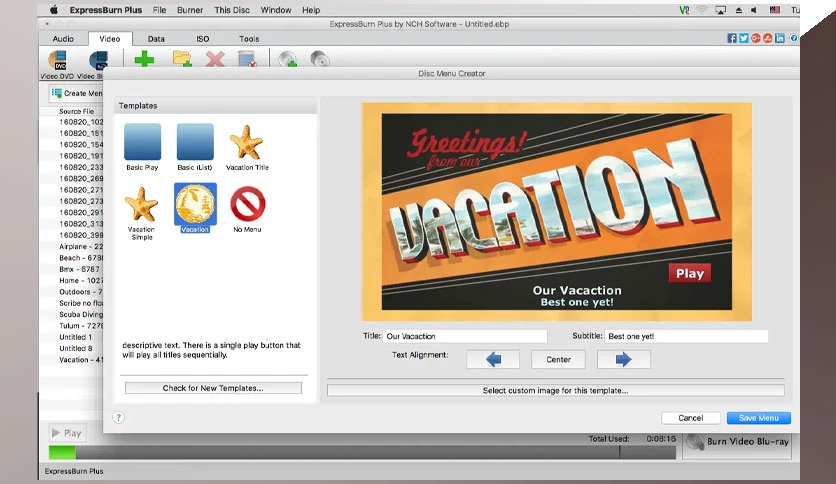Select the Vacation Title template

tap(247, 148)
